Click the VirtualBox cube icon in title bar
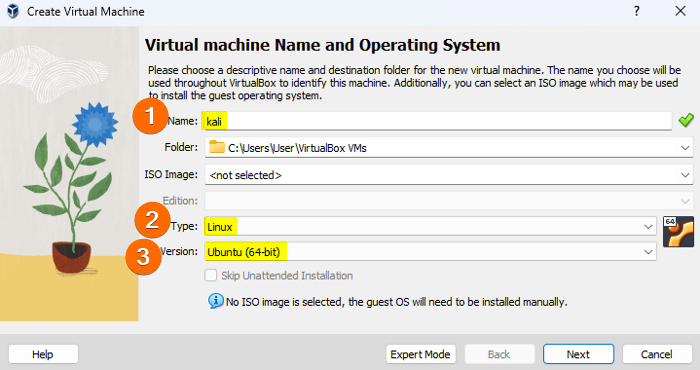 click(x=13, y=11)
